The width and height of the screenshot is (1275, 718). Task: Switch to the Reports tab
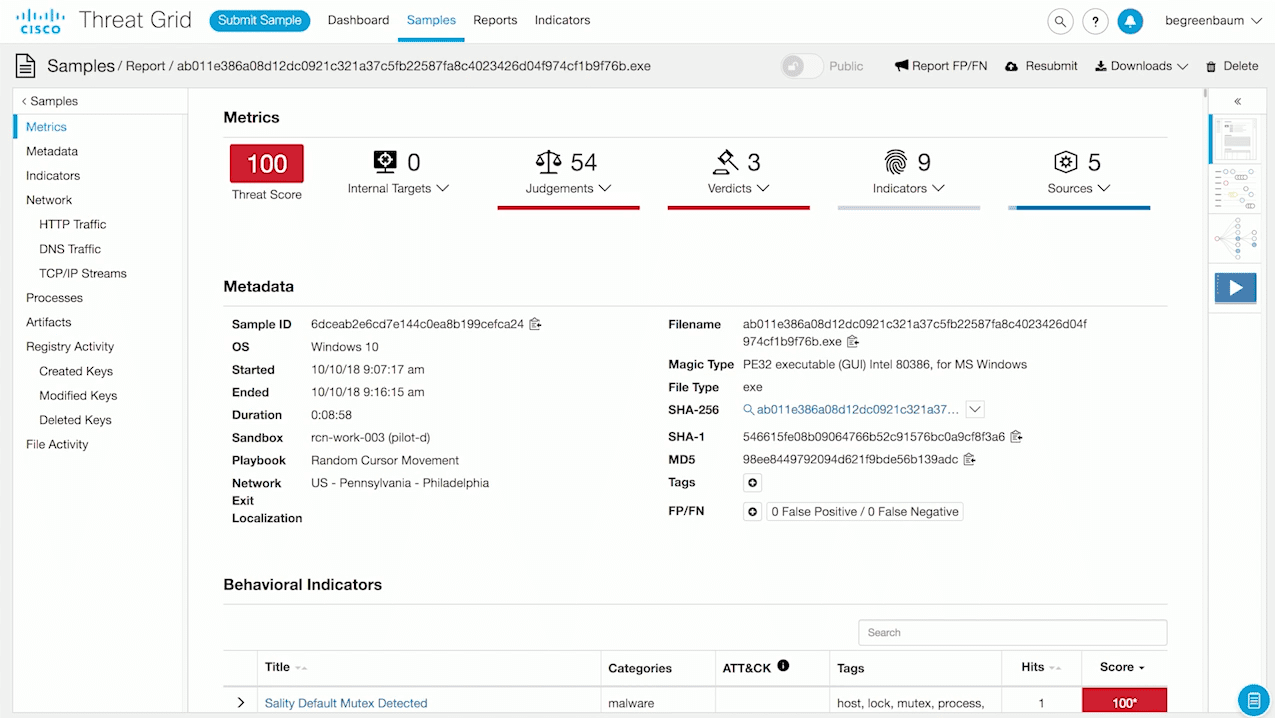point(495,20)
